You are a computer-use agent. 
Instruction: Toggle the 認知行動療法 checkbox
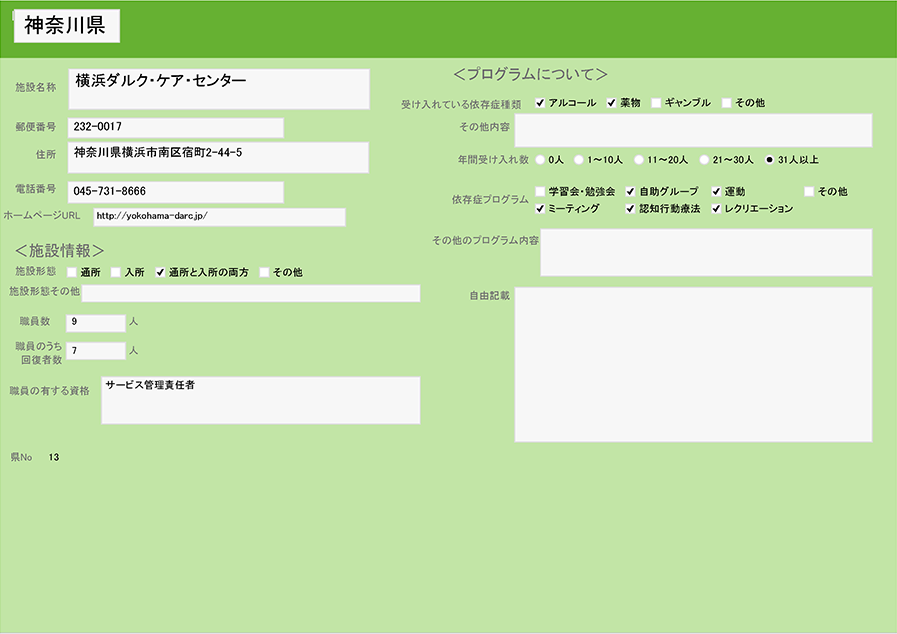click(x=631, y=209)
